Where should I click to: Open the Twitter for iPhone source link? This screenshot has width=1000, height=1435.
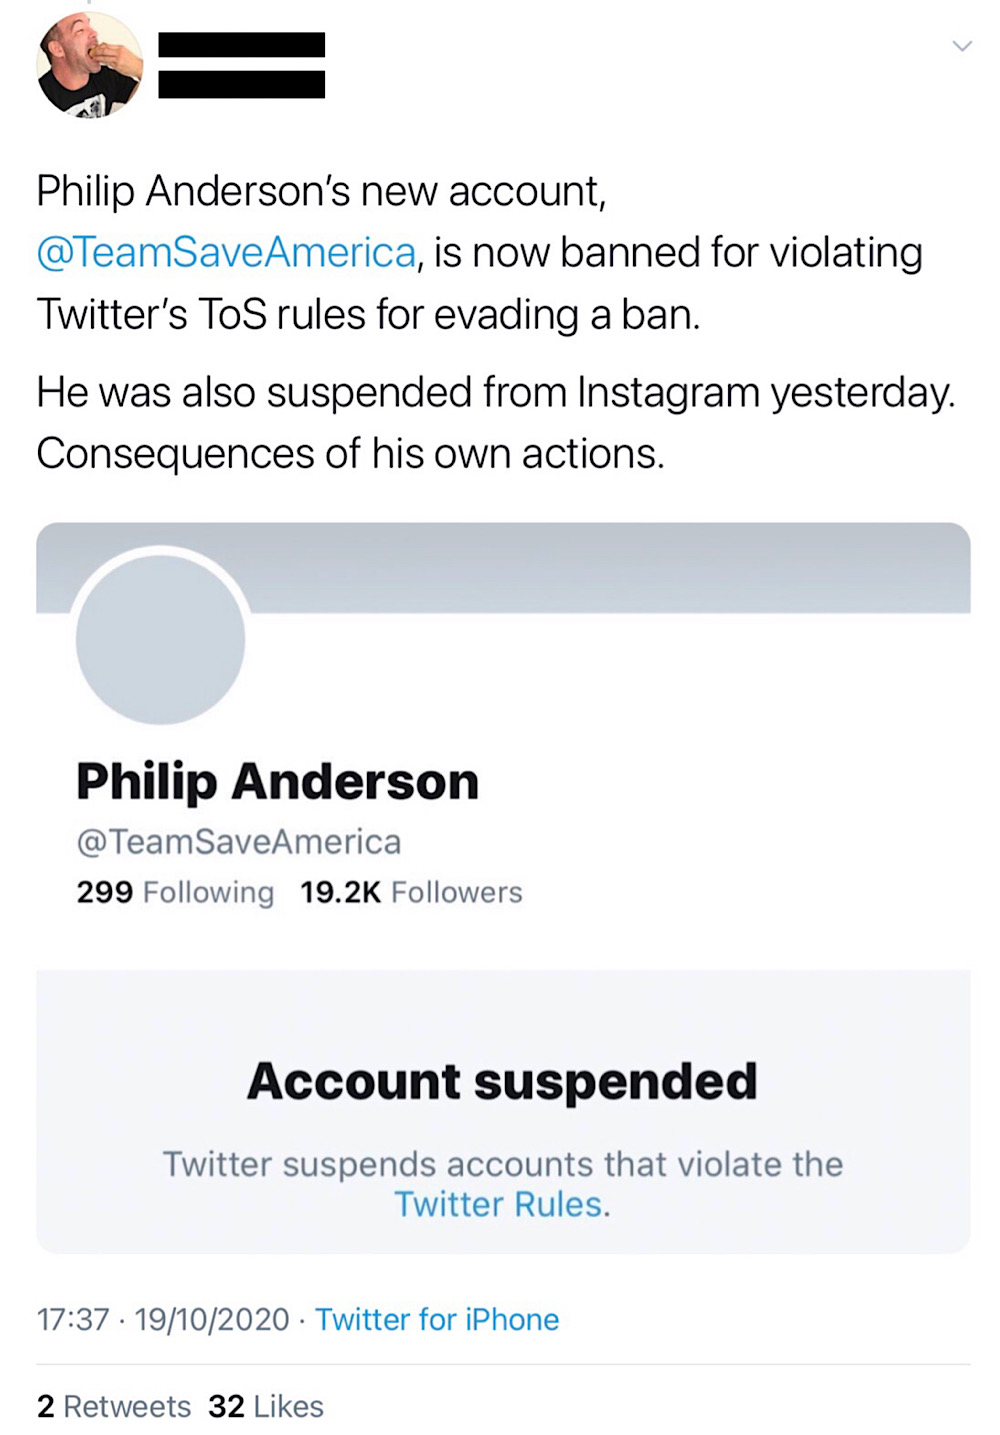(437, 1320)
